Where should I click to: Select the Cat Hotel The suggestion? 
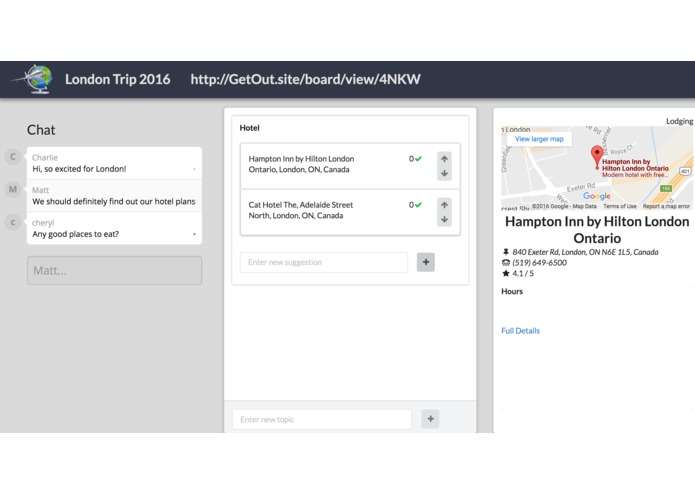click(350, 212)
